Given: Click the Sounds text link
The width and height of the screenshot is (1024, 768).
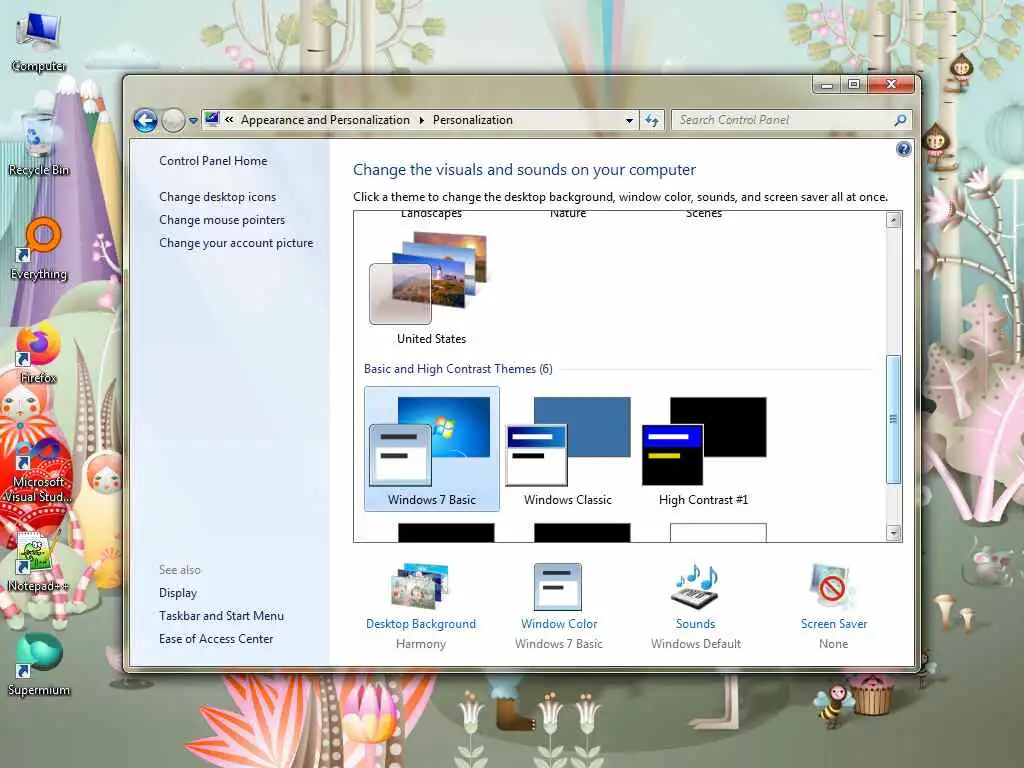Looking at the screenshot, I should pos(696,624).
